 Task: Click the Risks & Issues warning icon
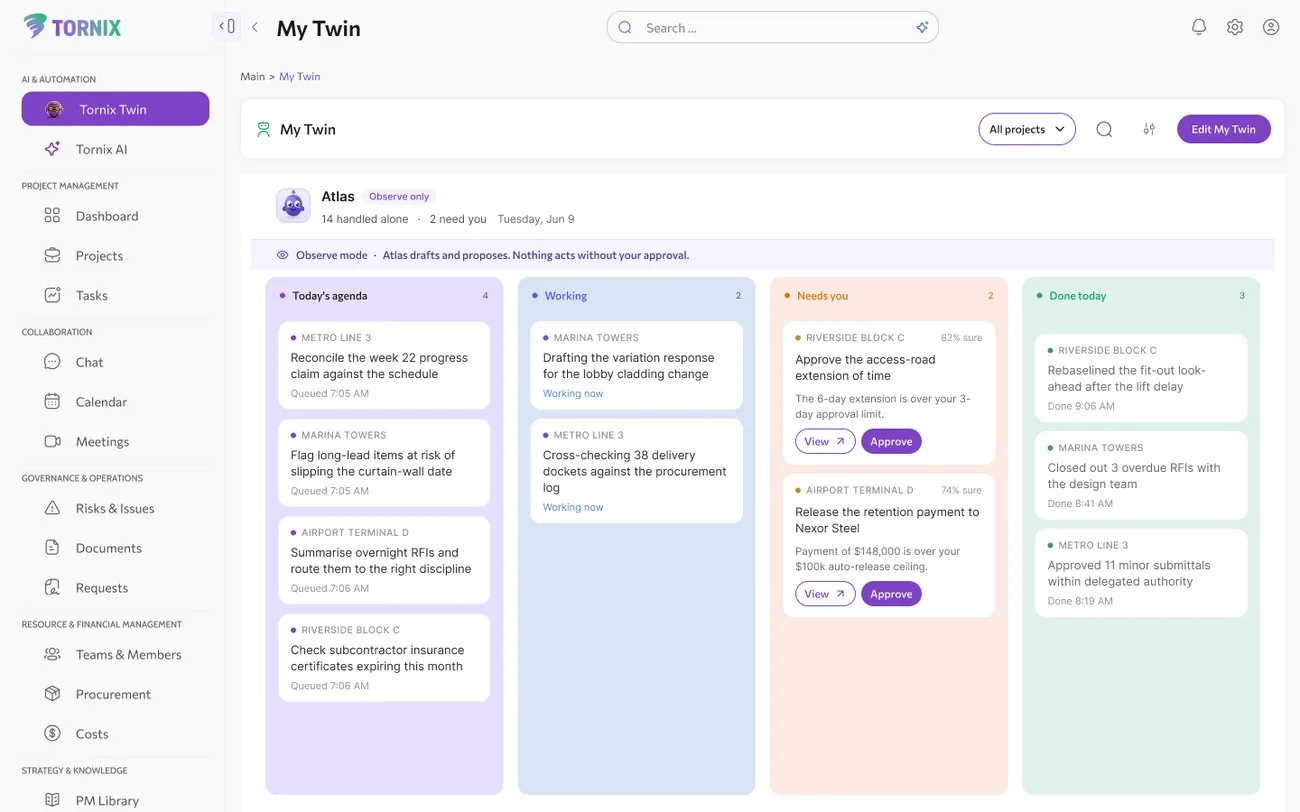click(52, 508)
